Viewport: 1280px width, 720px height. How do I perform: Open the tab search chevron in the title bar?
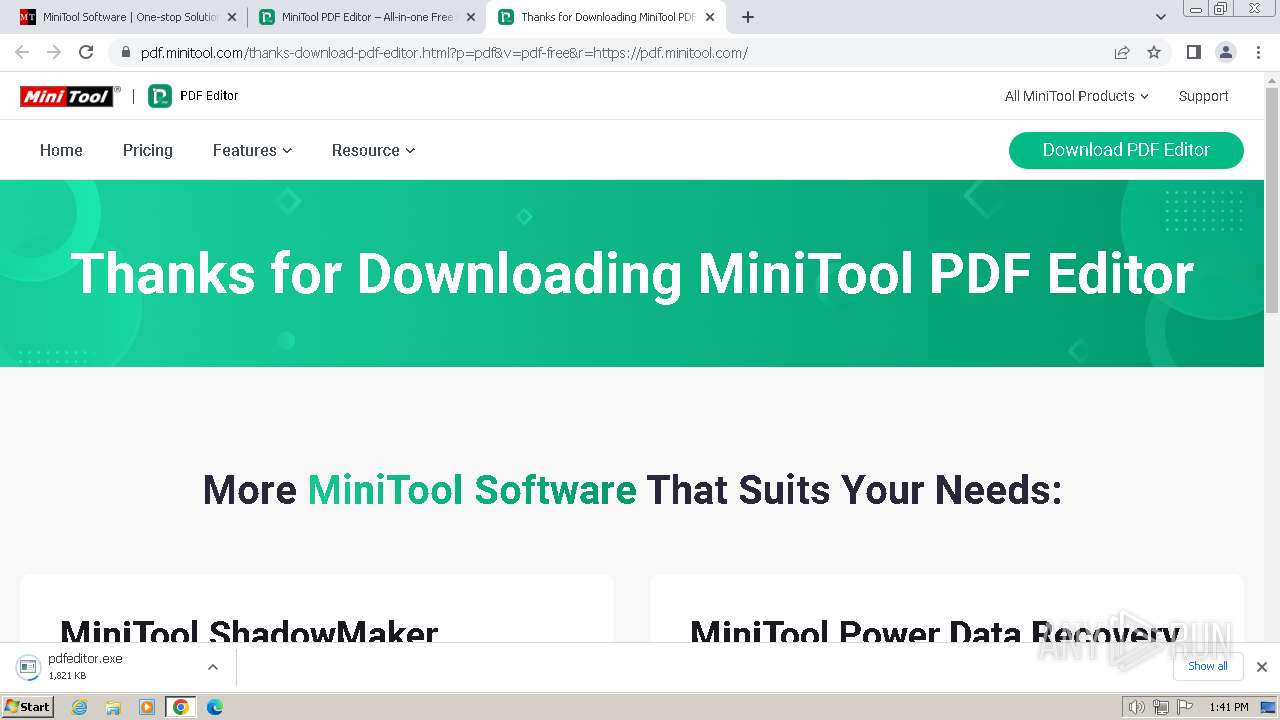coord(1161,17)
